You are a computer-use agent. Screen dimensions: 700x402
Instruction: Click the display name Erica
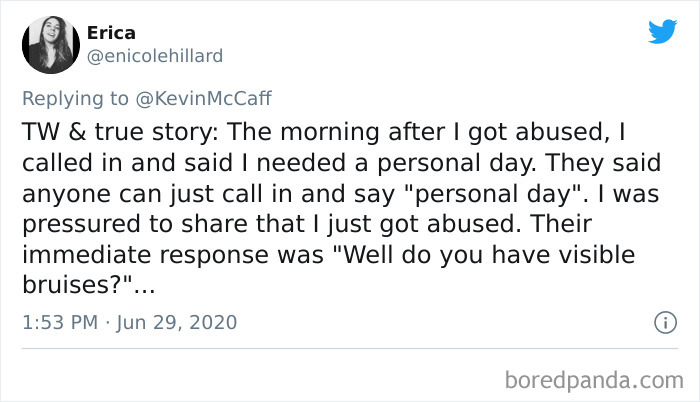coord(111,33)
